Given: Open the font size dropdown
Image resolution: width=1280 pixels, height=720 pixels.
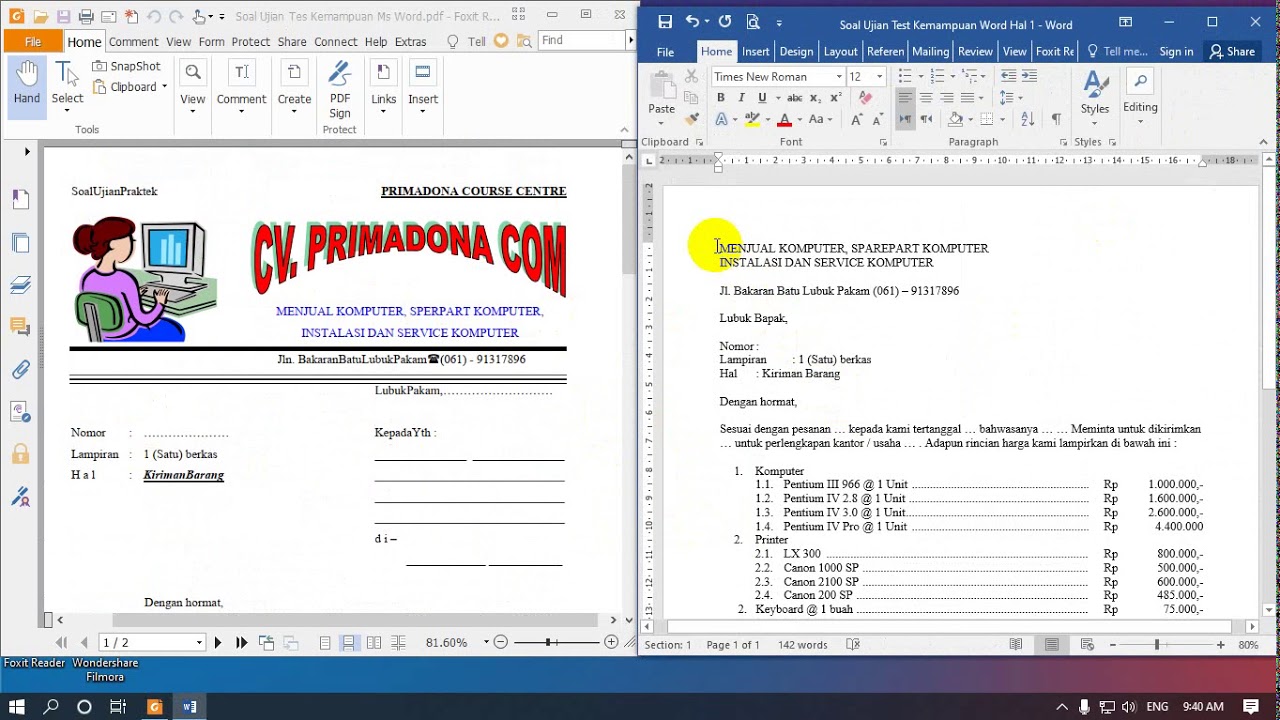Looking at the screenshot, I should click(x=880, y=77).
